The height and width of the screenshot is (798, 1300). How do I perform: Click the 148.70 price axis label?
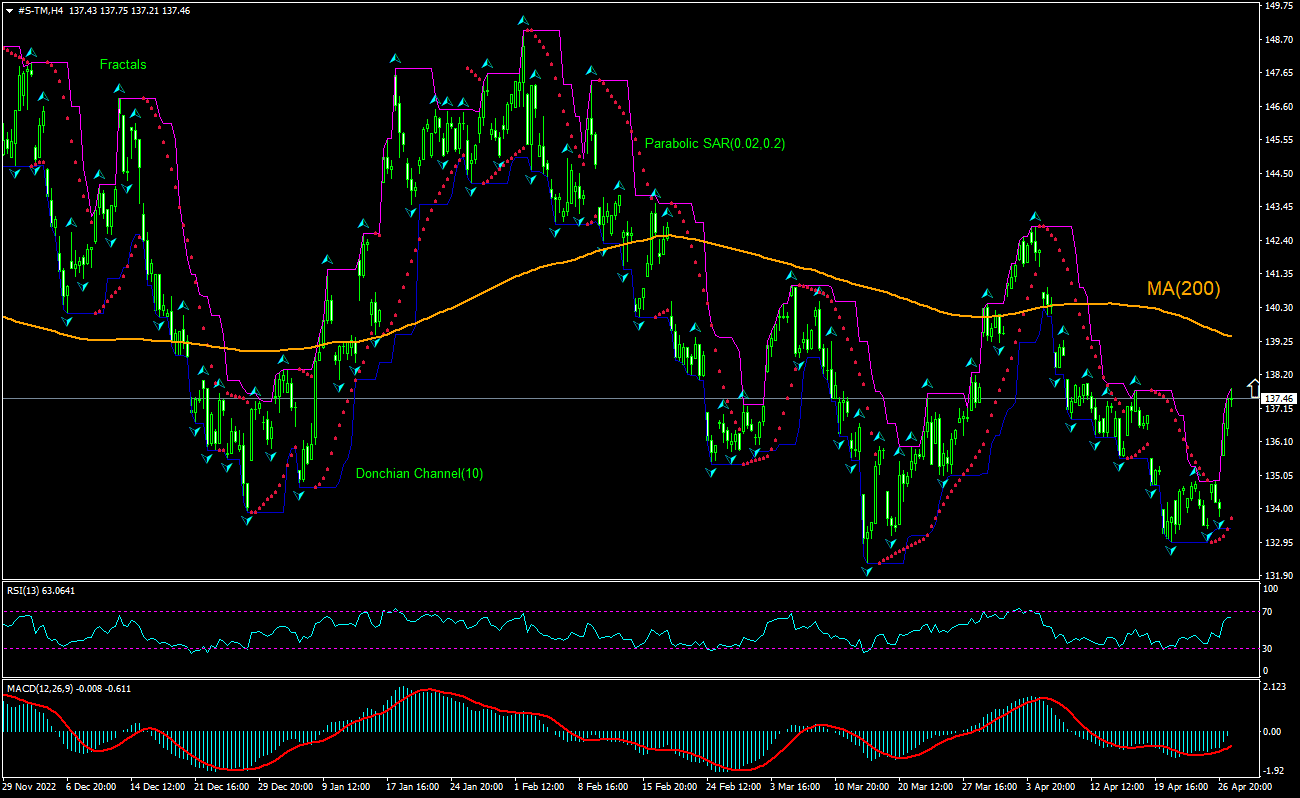[1276, 40]
